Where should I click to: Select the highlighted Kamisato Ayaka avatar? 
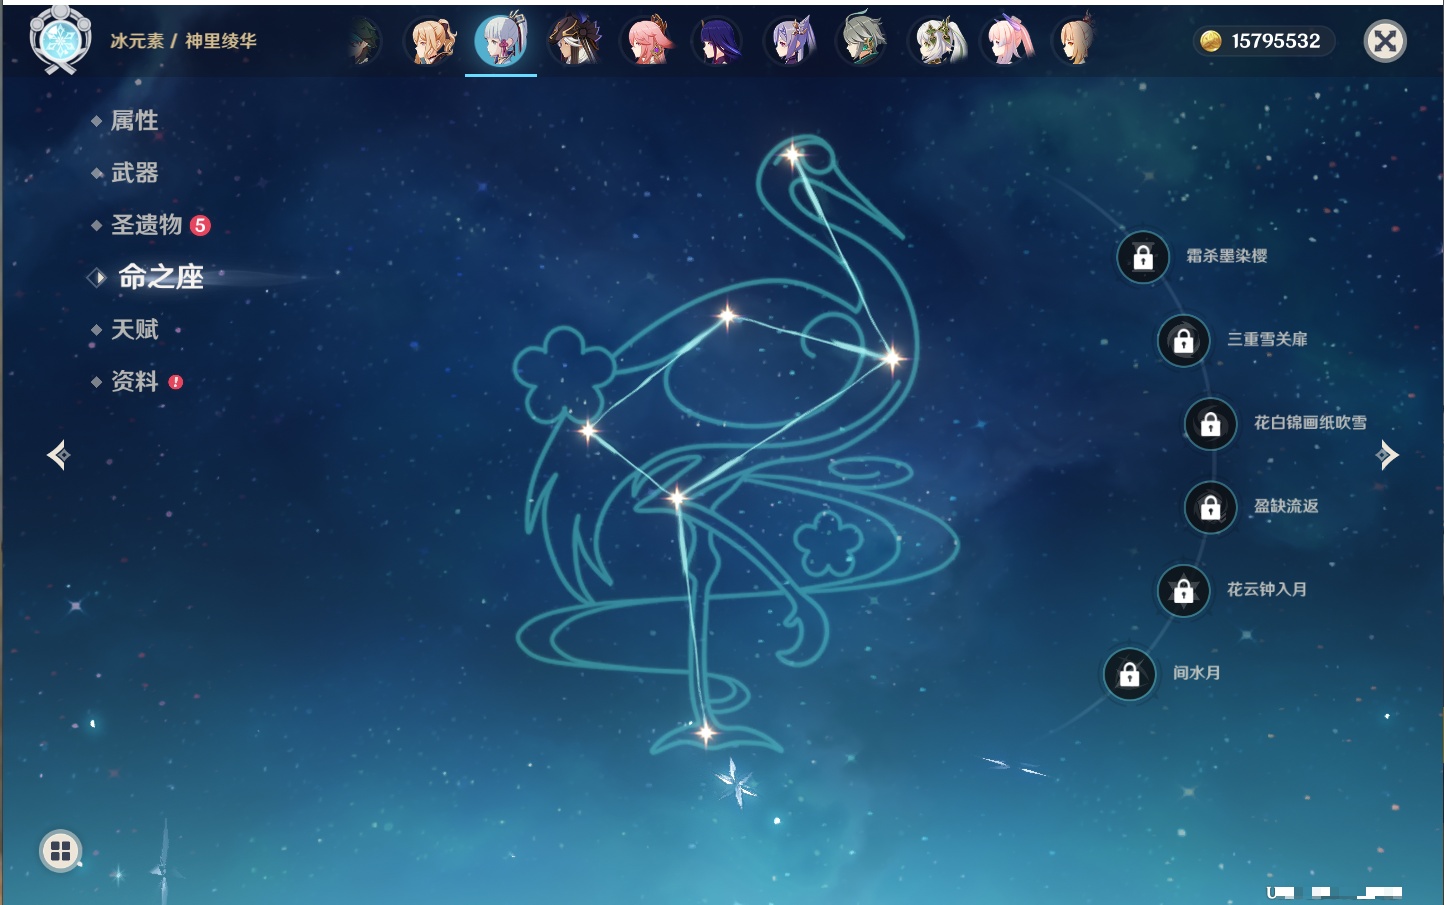(x=501, y=41)
